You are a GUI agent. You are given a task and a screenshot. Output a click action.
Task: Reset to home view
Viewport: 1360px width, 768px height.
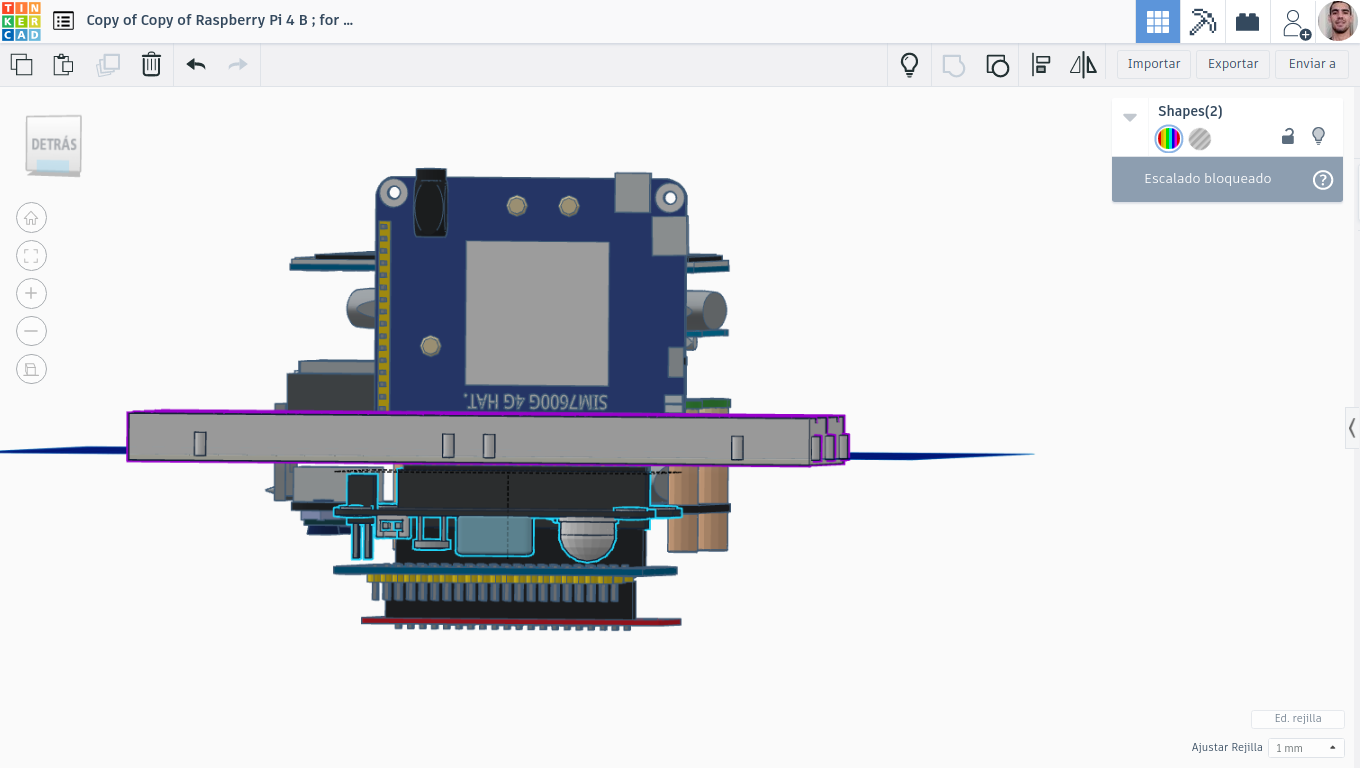31,218
